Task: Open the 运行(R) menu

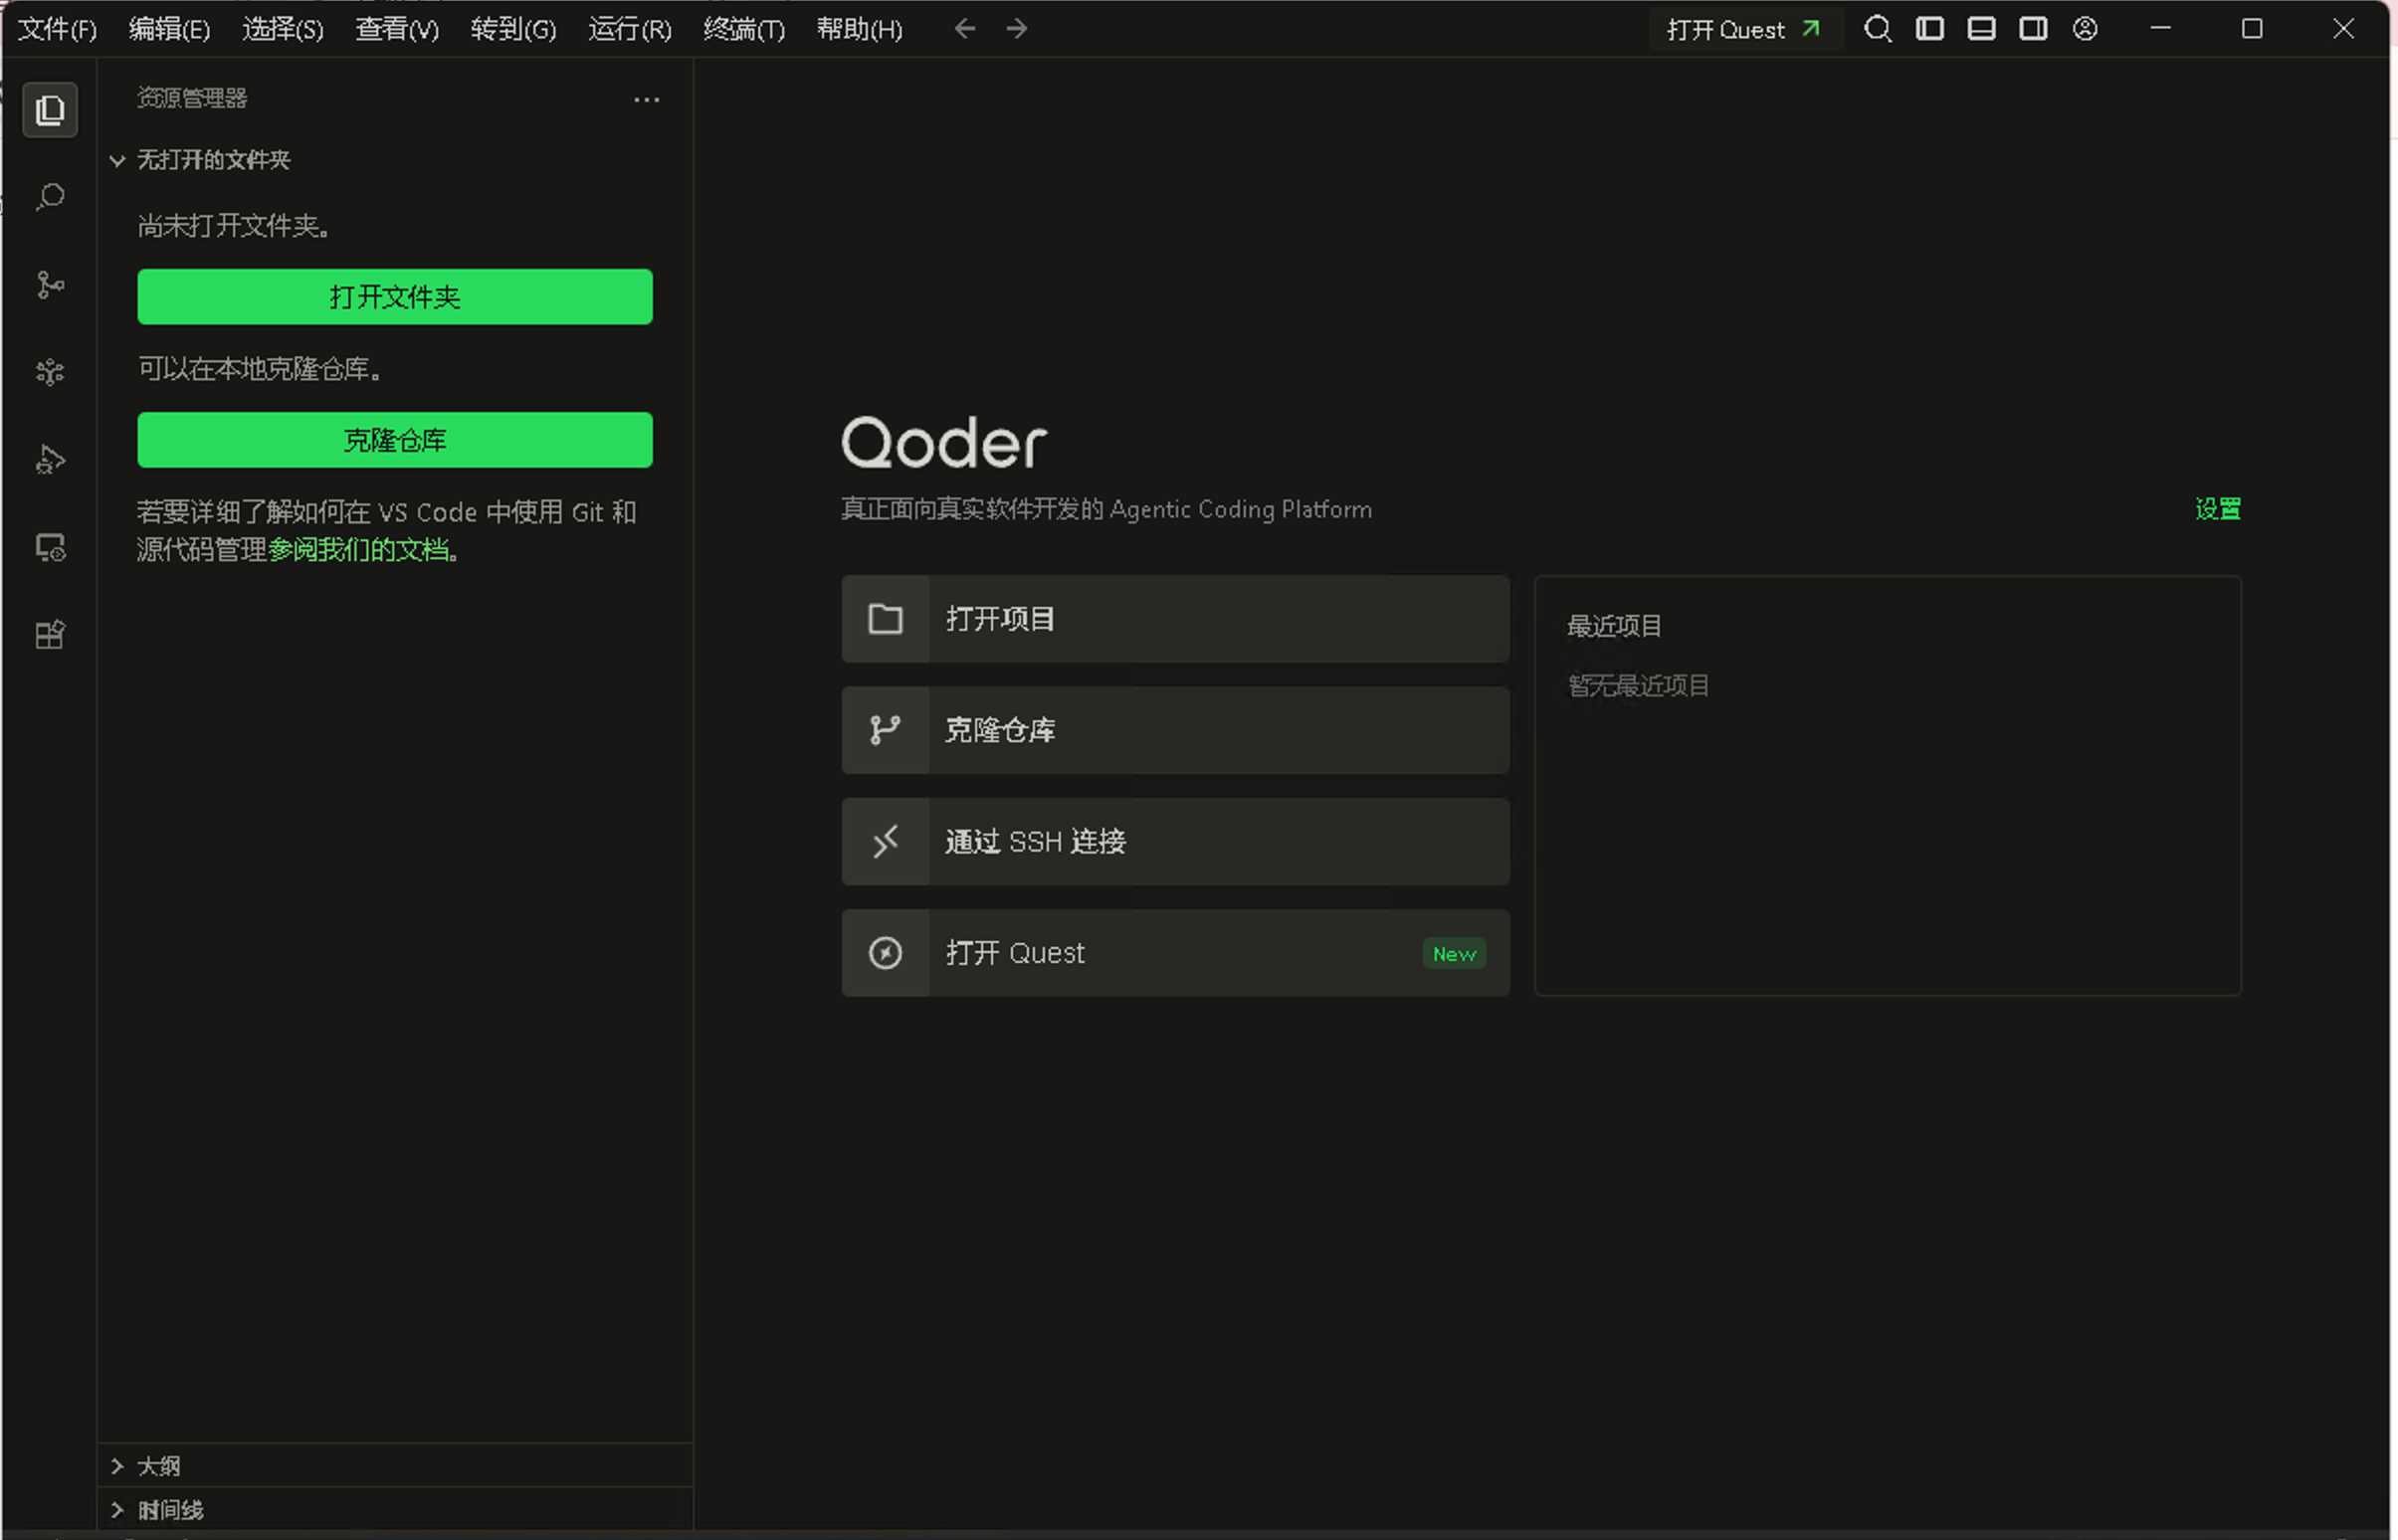Action: 630,29
